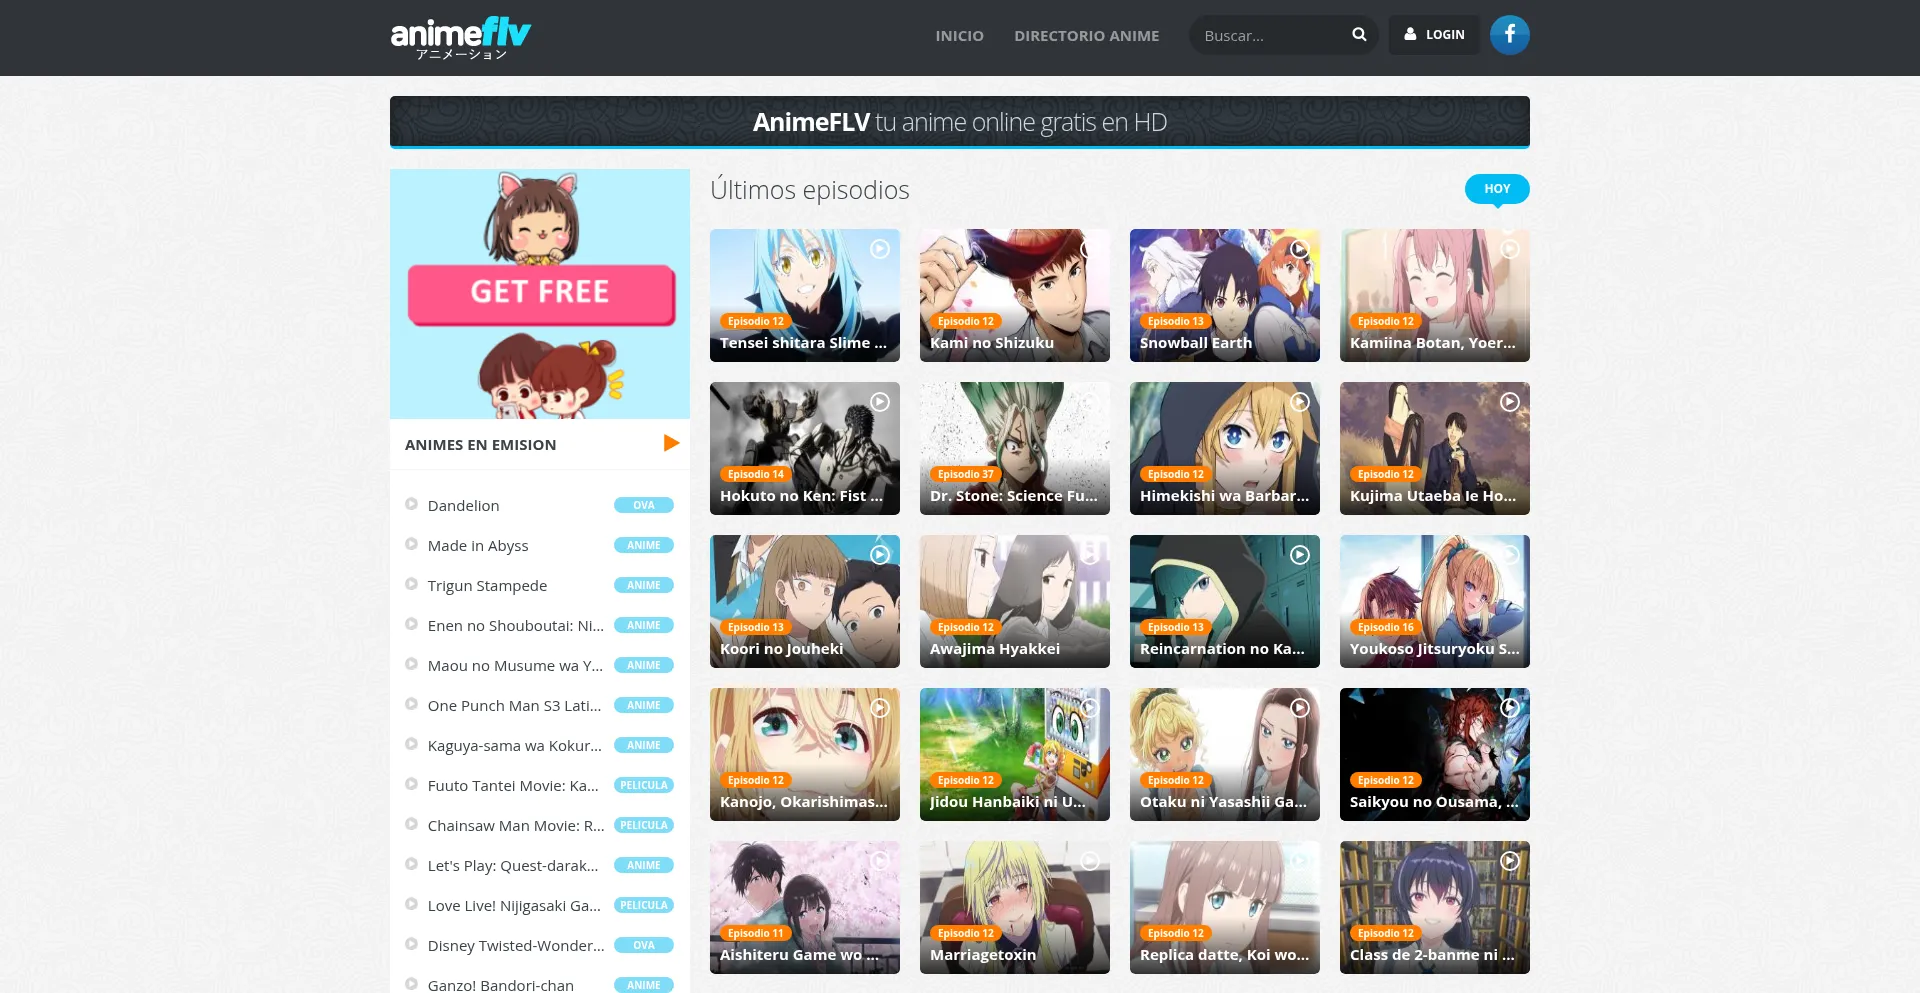Viewport: 1920px width, 993px height.
Task: Click ANIME badge for Kaguya-sama wa Kokur
Action: coord(644,745)
